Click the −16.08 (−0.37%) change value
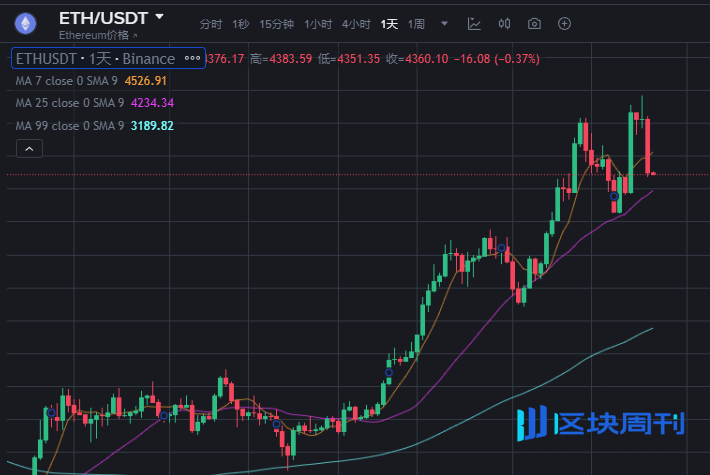This screenshot has height=475, width=710. coord(497,59)
